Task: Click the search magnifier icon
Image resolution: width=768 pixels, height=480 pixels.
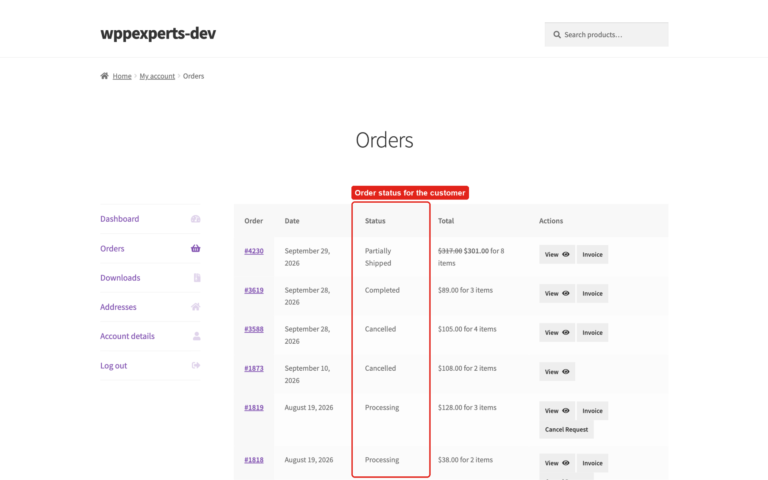Action: (x=557, y=35)
